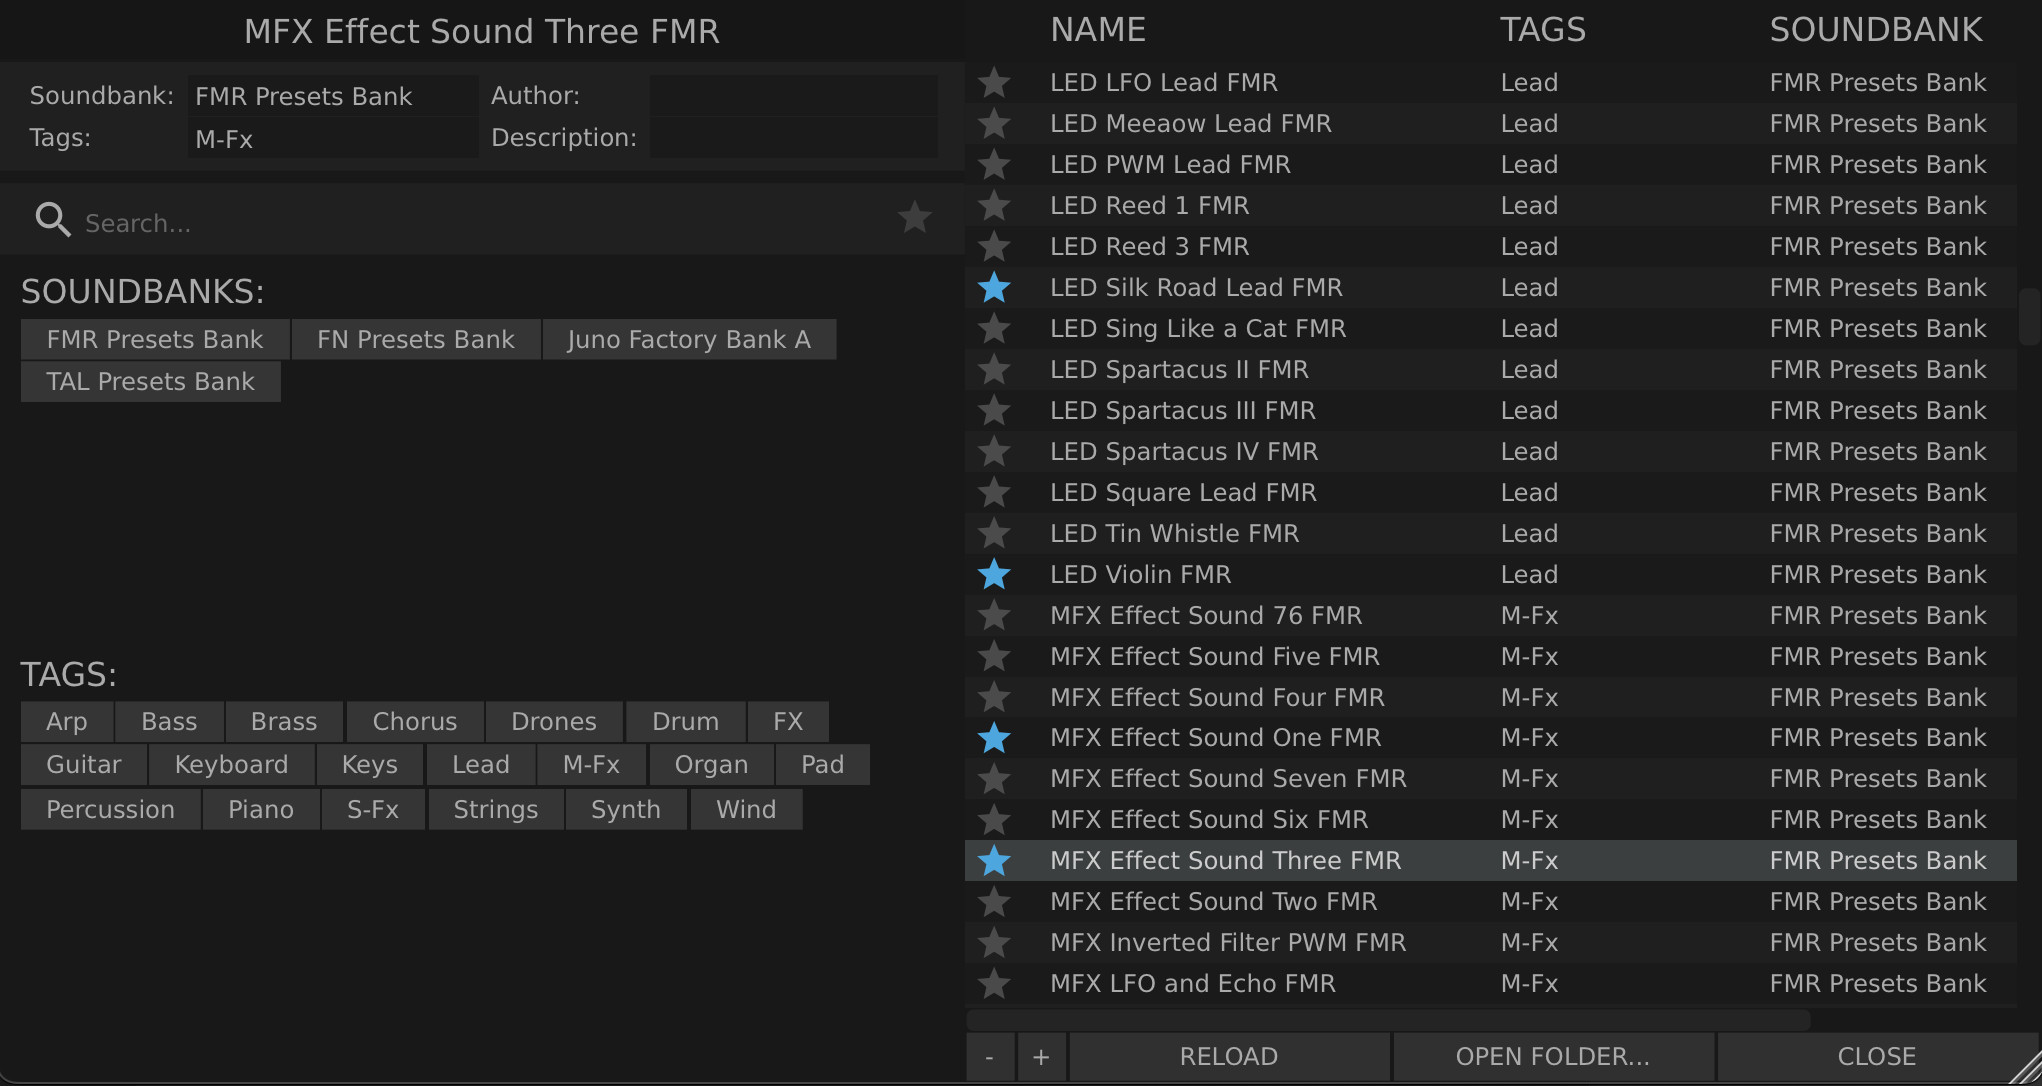Sort the list by the NAME column header
The width and height of the screenshot is (2042, 1086).
click(x=1098, y=30)
